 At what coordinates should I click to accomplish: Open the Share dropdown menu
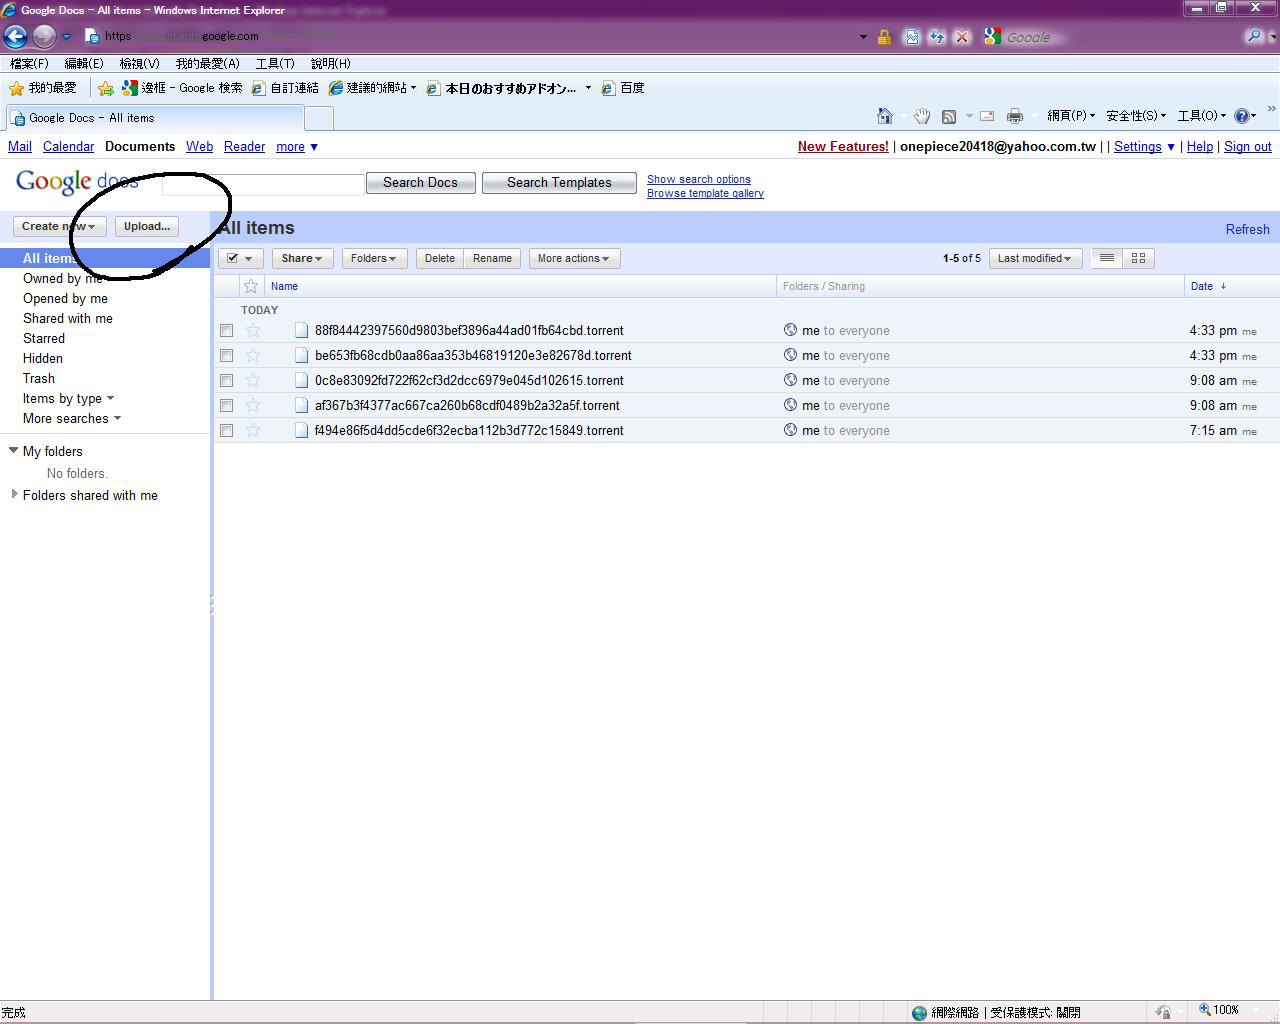(x=302, y=258)
